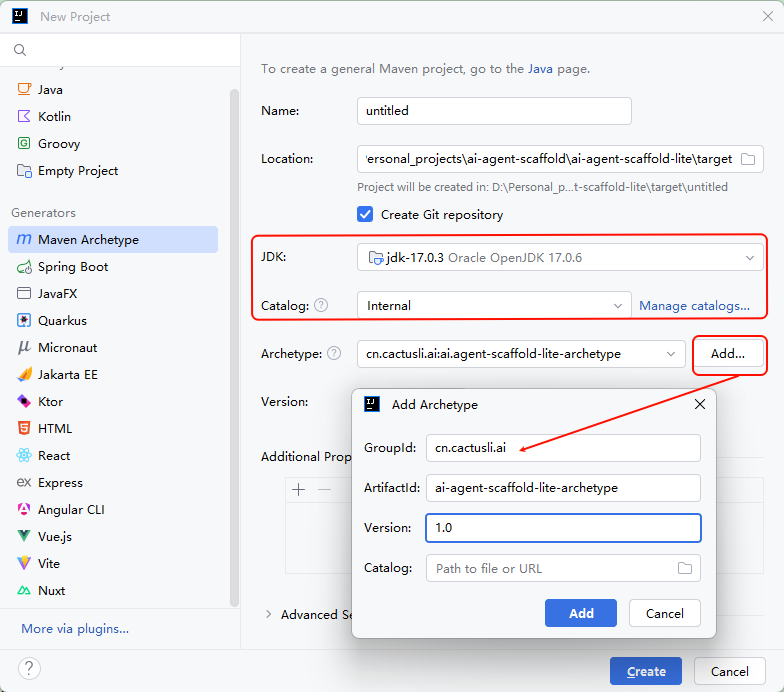
Task: Browse for a location with the folder icon
Action: (748, 159)
